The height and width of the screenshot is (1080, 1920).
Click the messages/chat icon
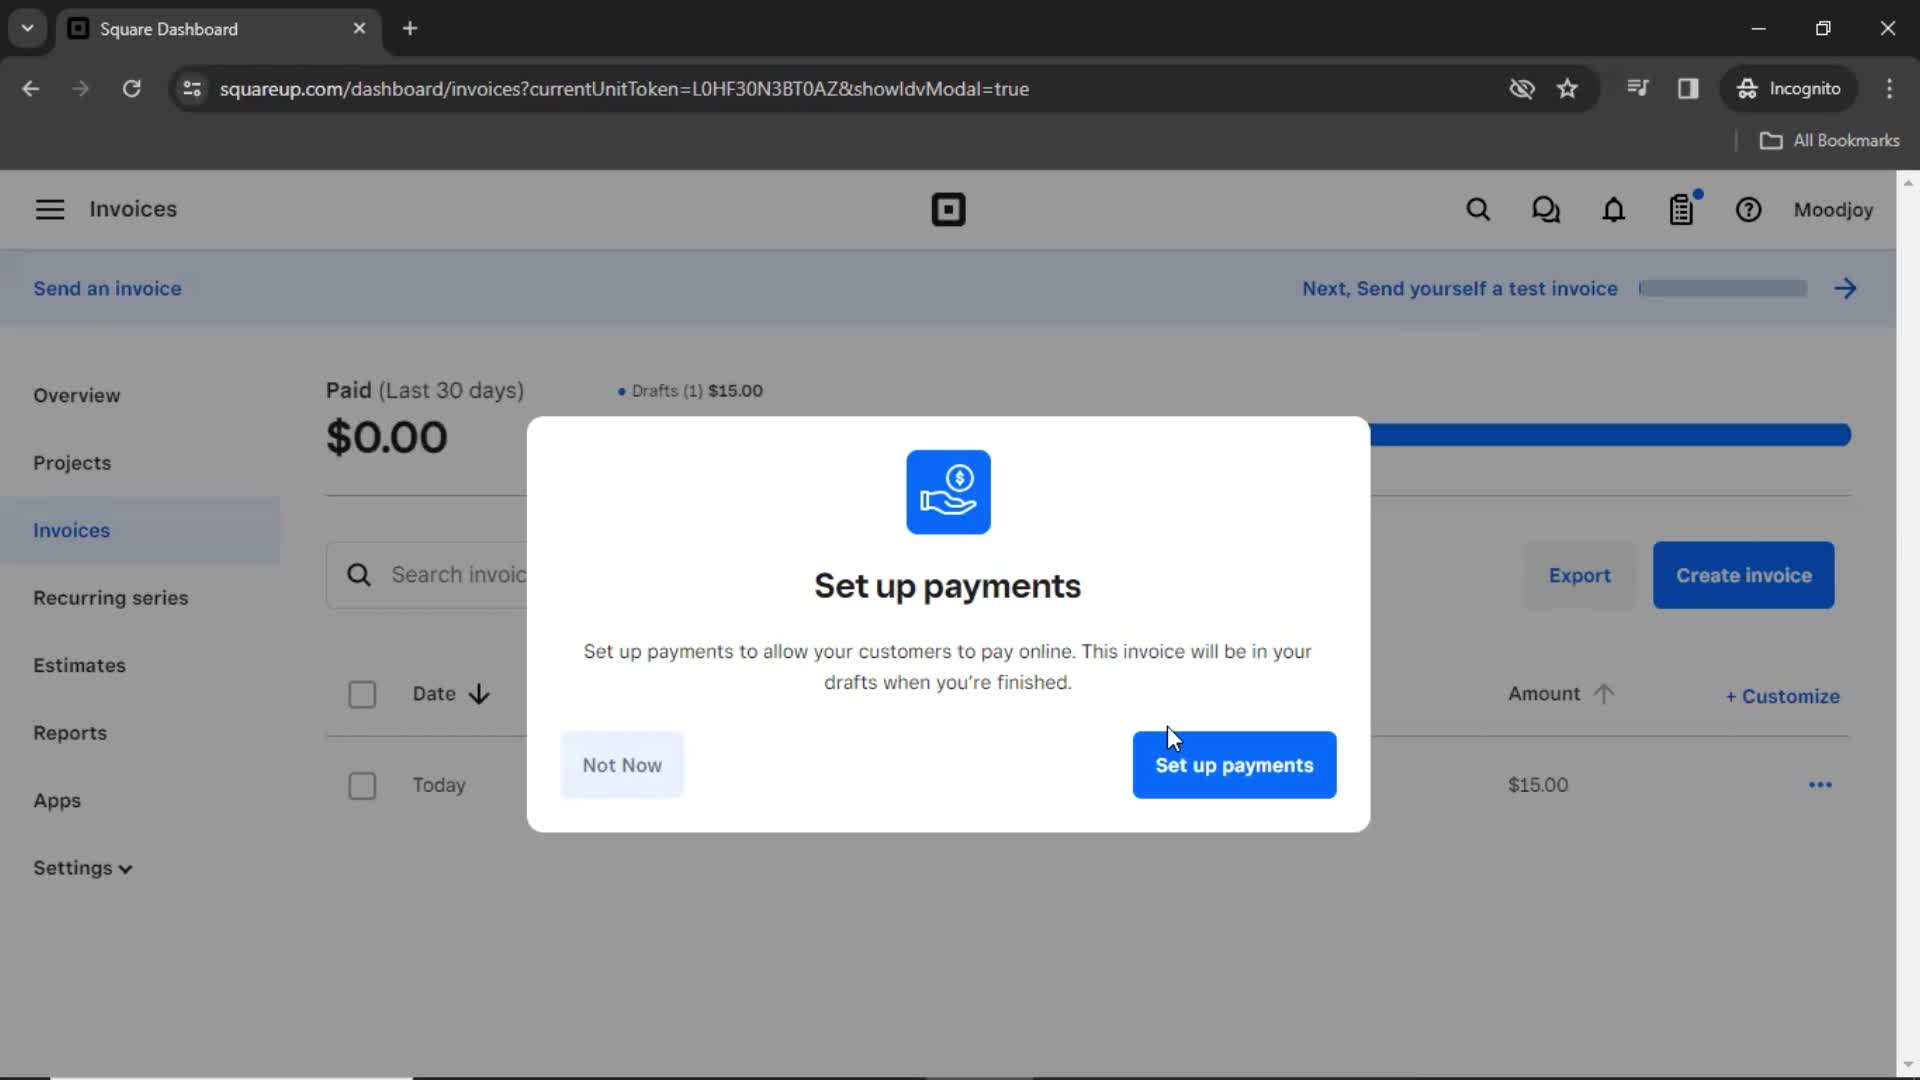point(1547,210)
